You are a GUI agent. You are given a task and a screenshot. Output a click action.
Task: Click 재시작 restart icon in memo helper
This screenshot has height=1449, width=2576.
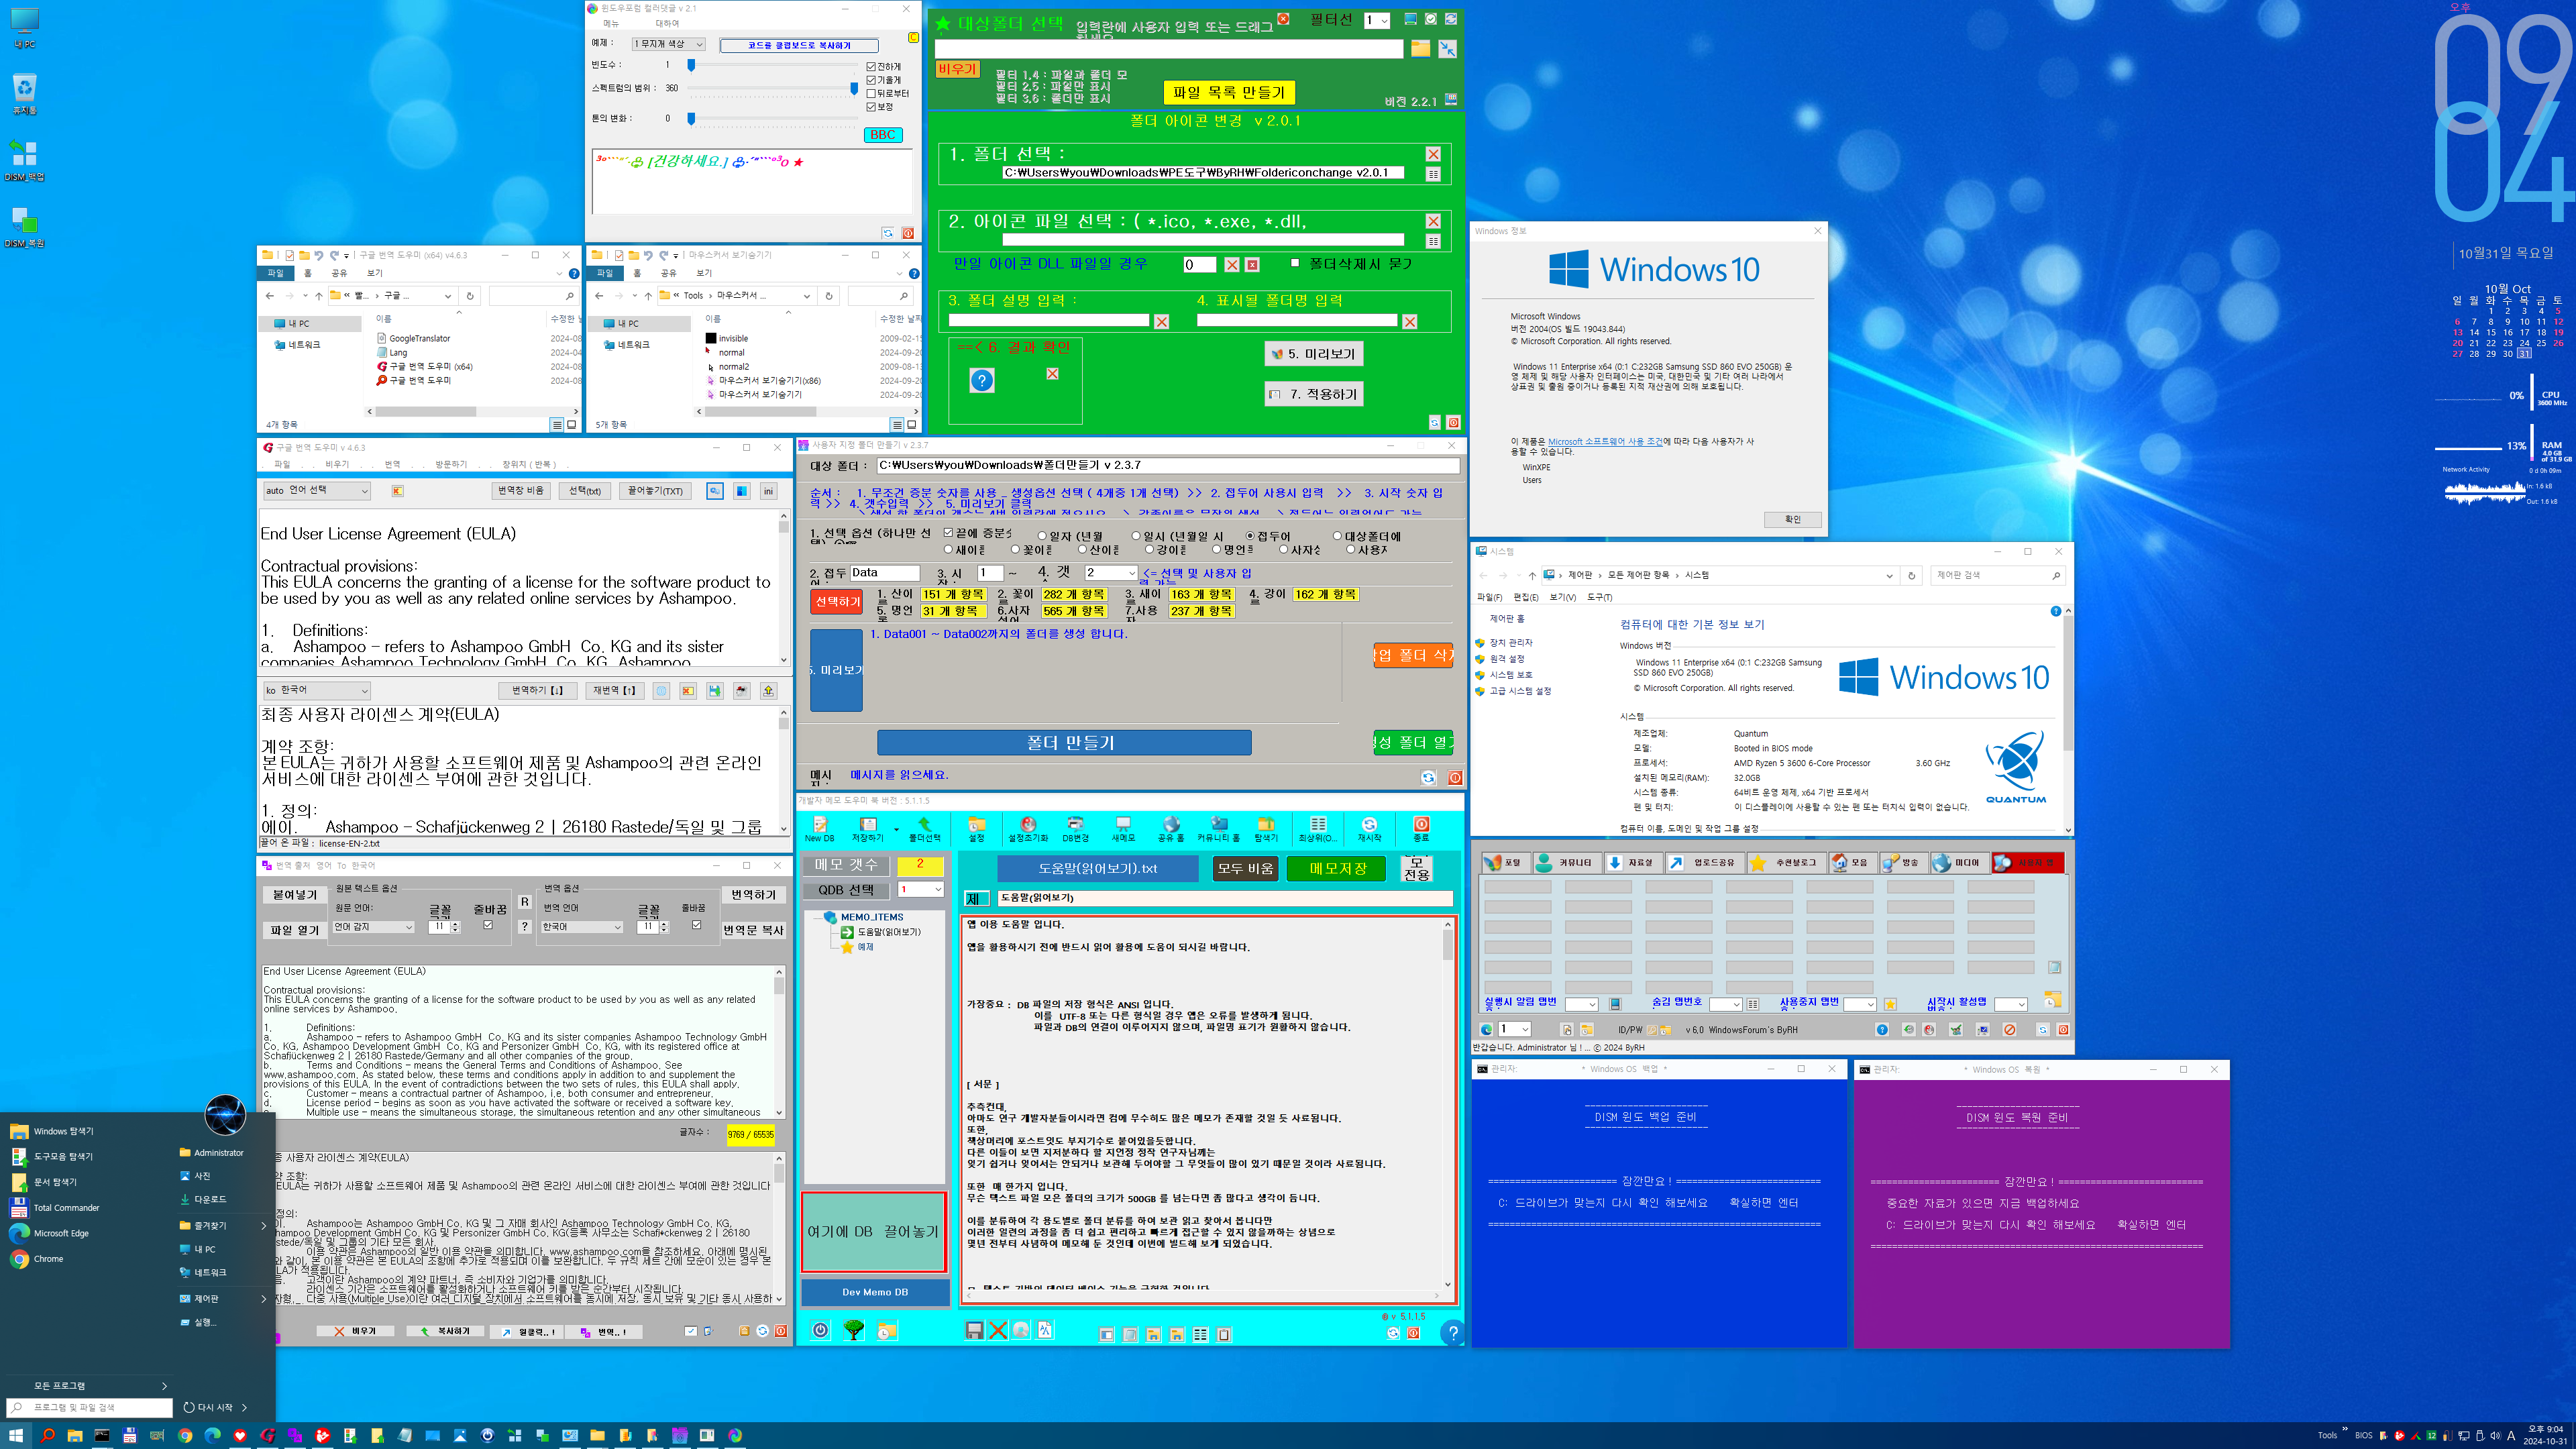coord(1369,828)
